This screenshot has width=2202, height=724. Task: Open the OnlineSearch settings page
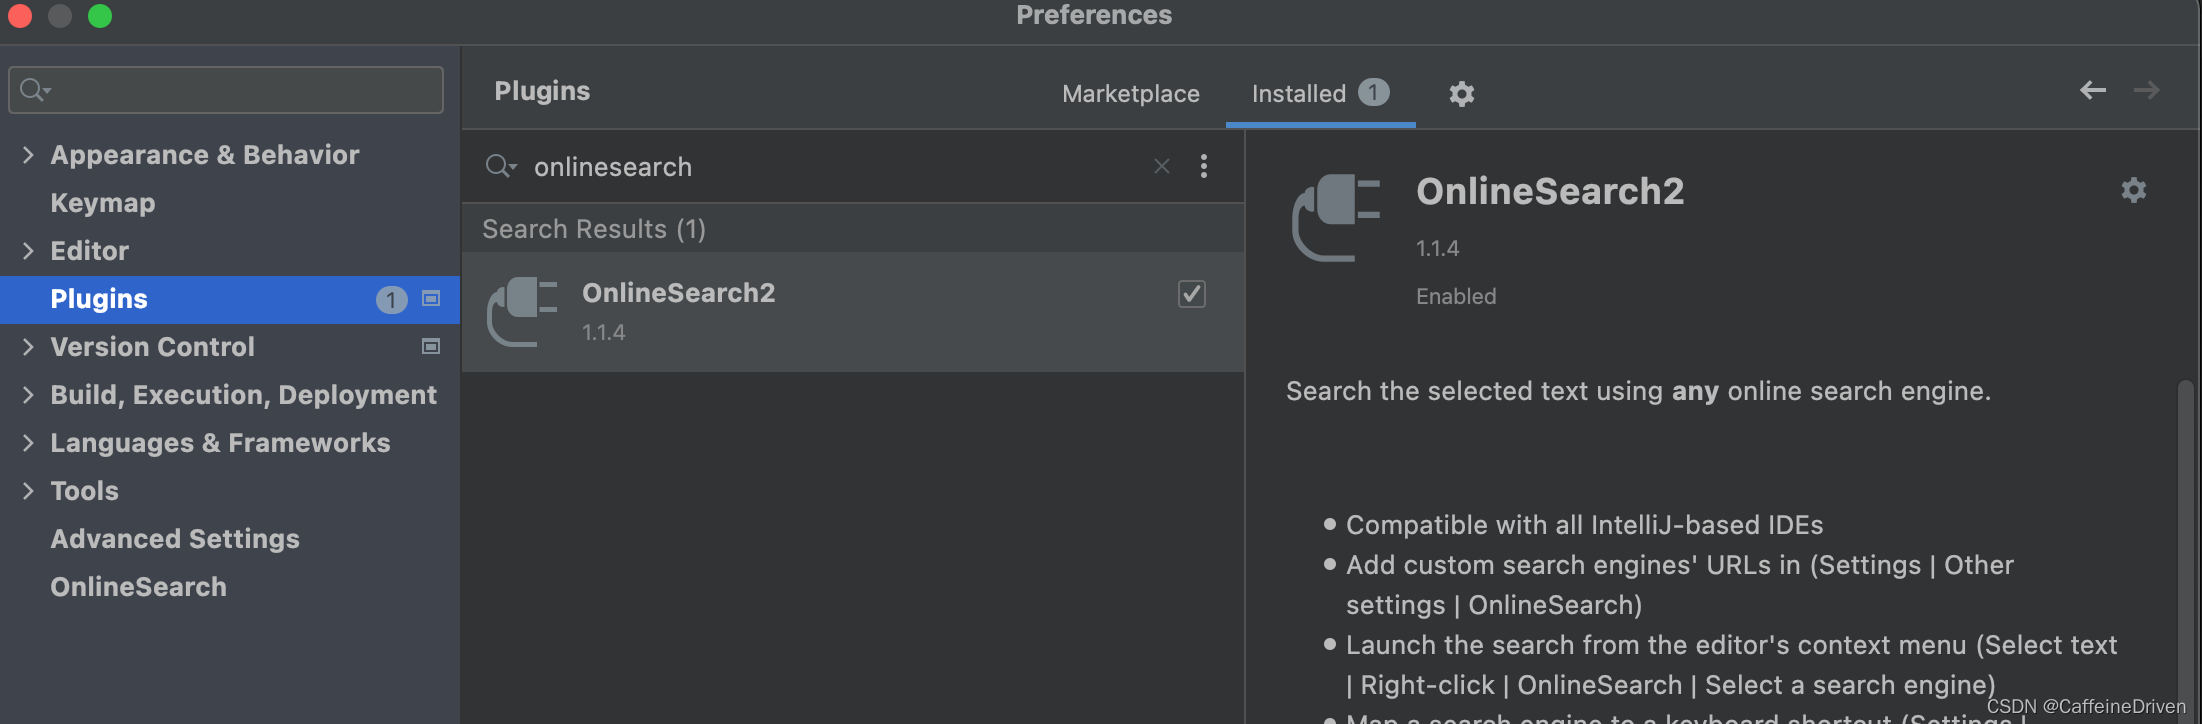(139, 587)
